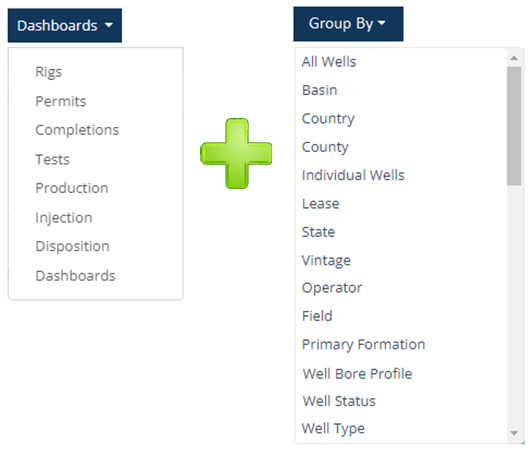Pick the Disposition dashboard item

[x=72, y=246]
